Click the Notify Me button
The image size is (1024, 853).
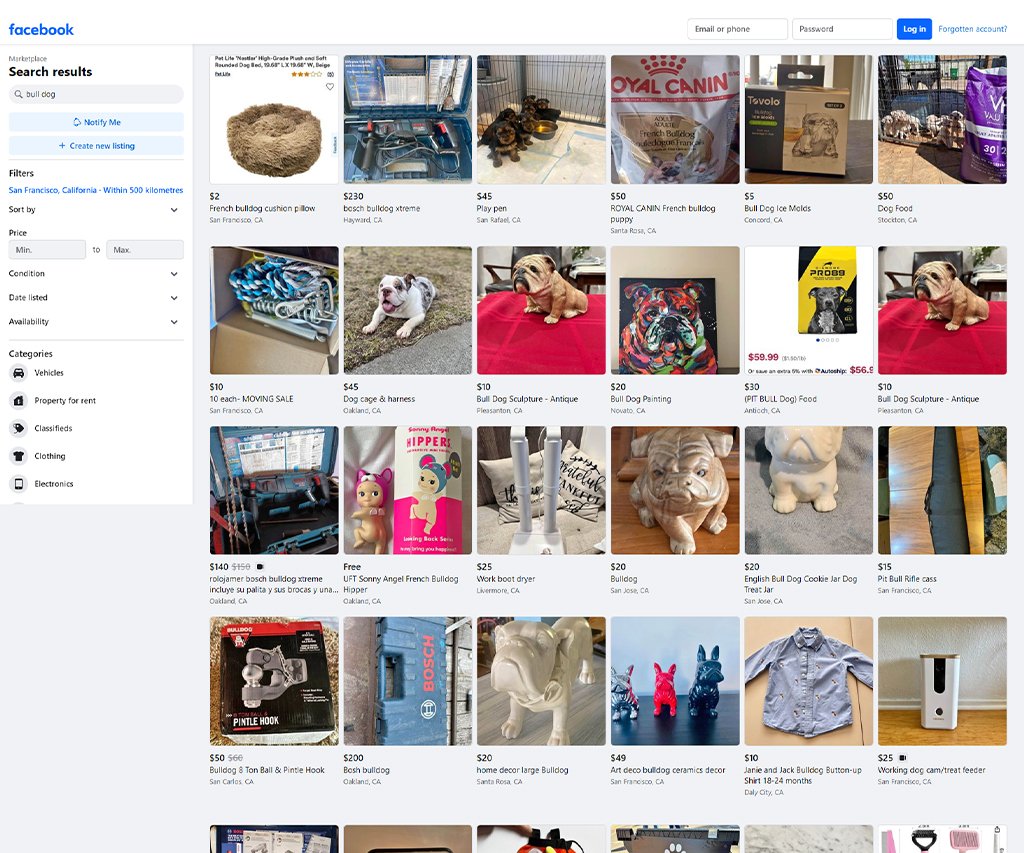96,122
